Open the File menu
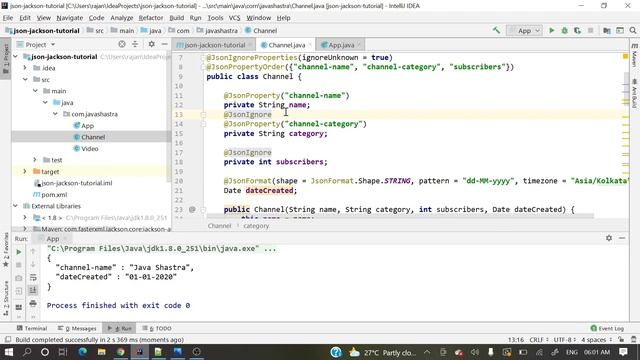Screen dimensions: 640x360 click(8, 18)
